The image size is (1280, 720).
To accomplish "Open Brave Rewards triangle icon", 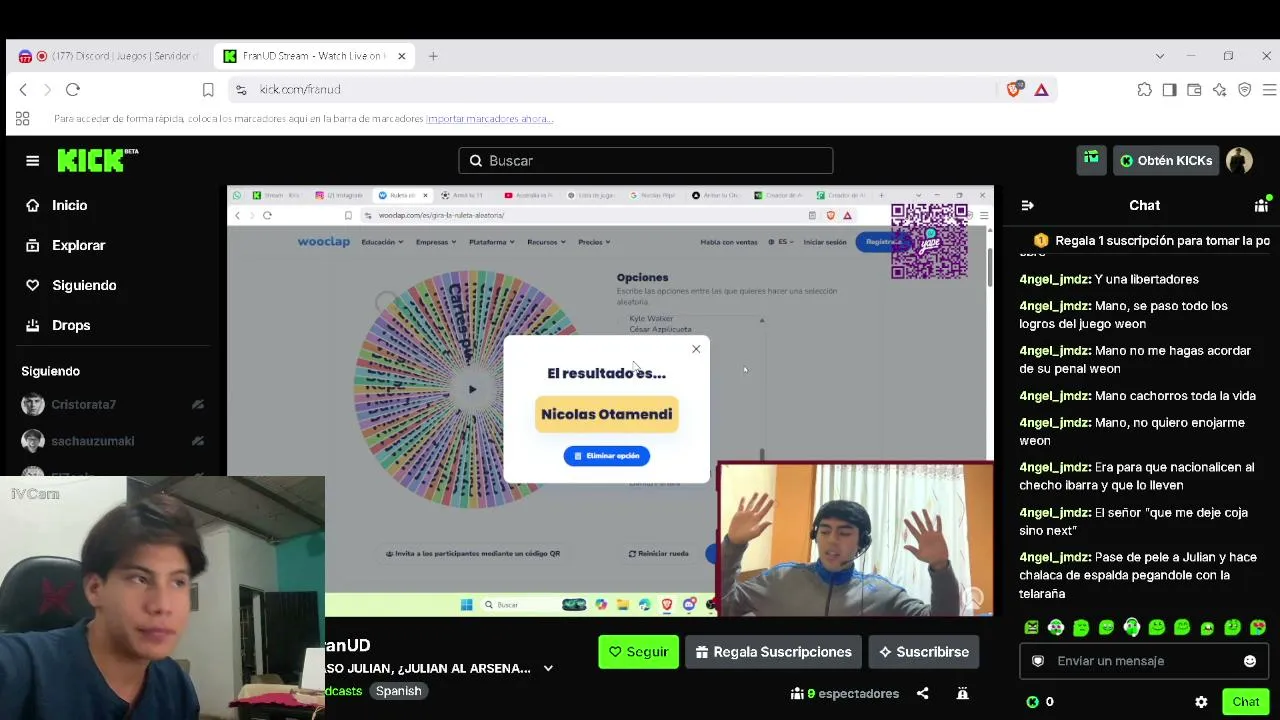I will [x=1041, y=90].
